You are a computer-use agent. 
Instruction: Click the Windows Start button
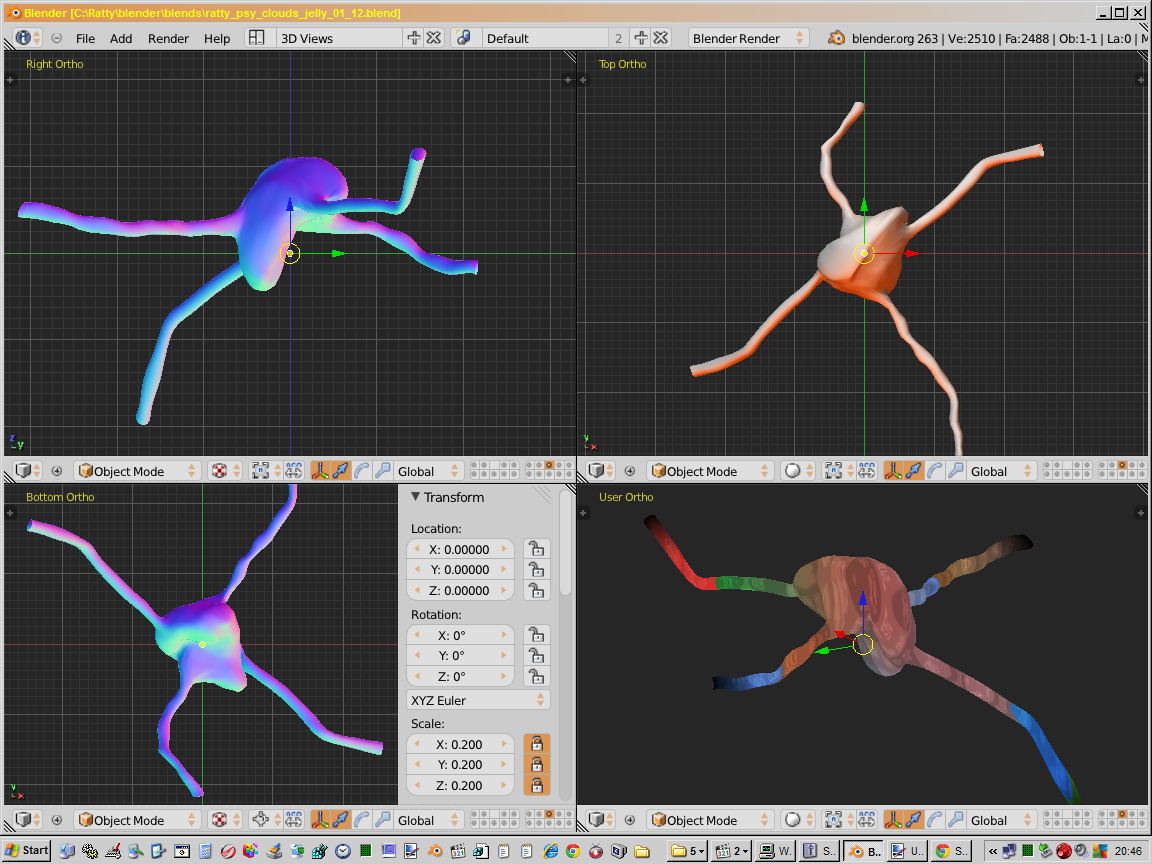pyautogui.click(x=27, y=851)
